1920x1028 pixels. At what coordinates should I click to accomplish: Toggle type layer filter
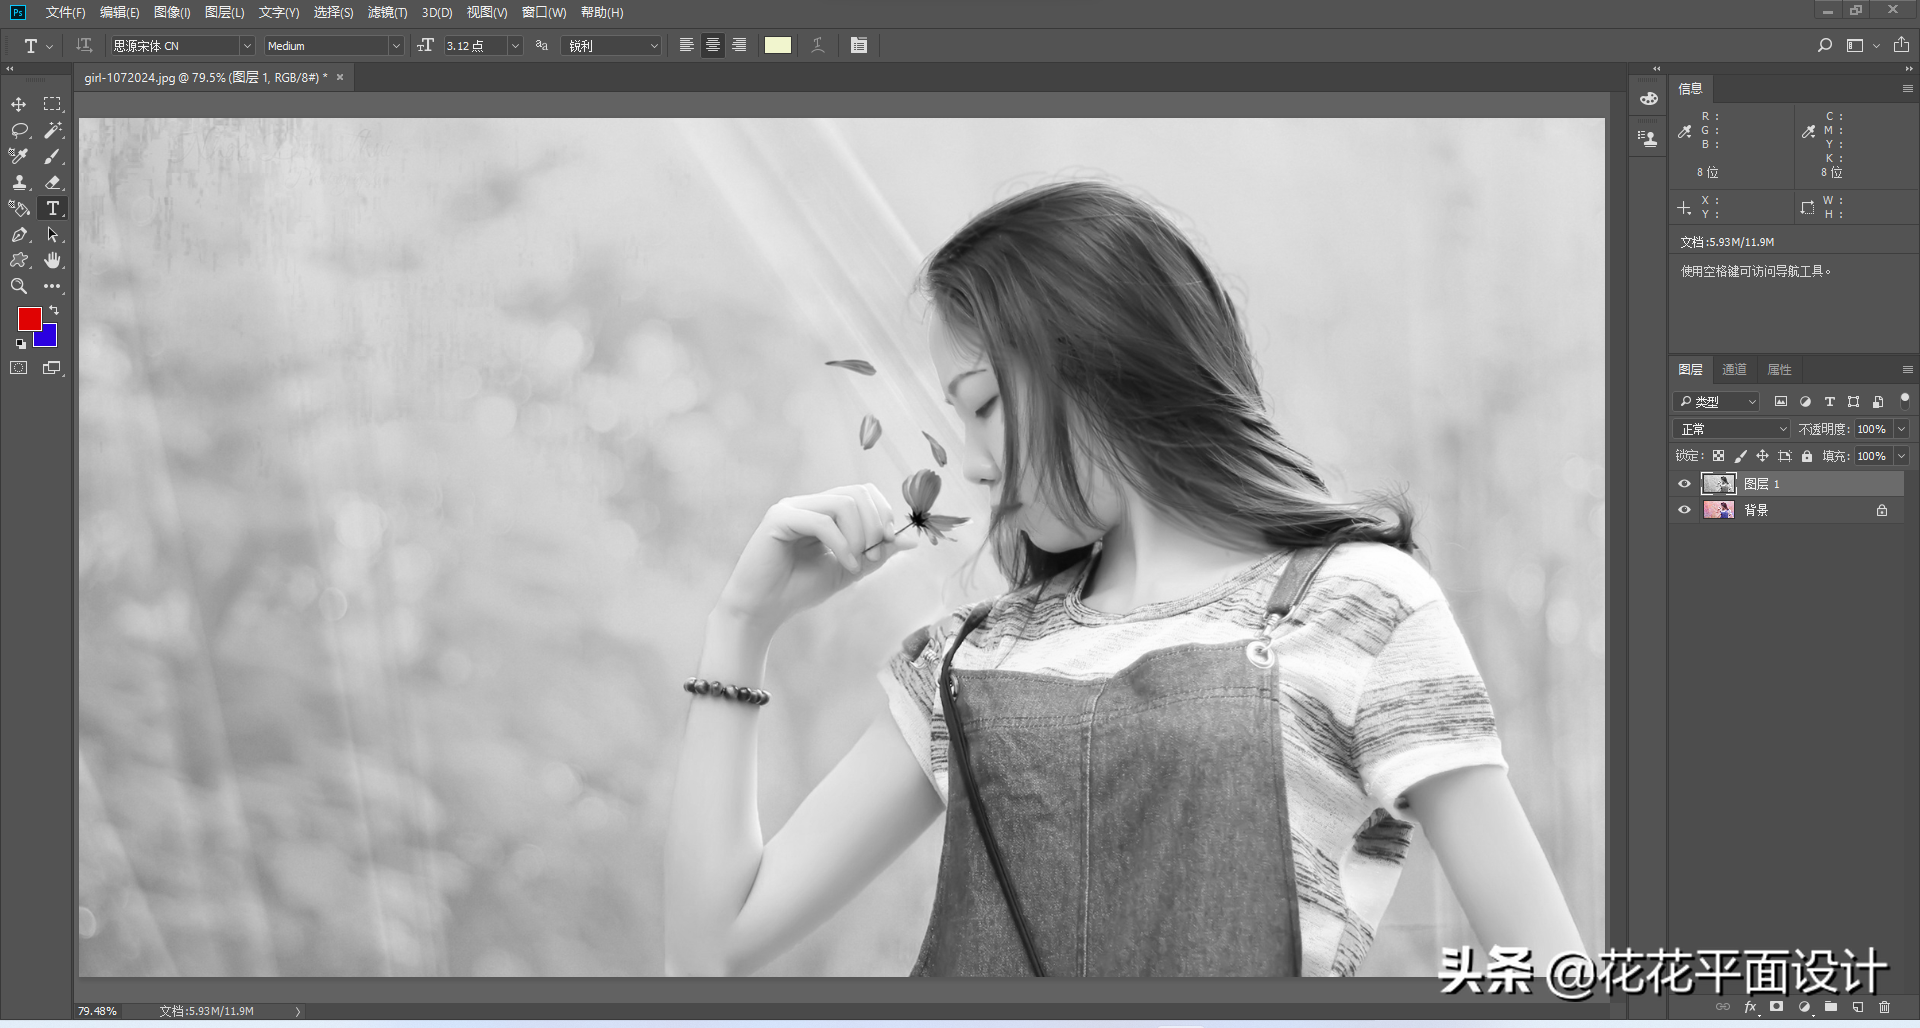1830,401
